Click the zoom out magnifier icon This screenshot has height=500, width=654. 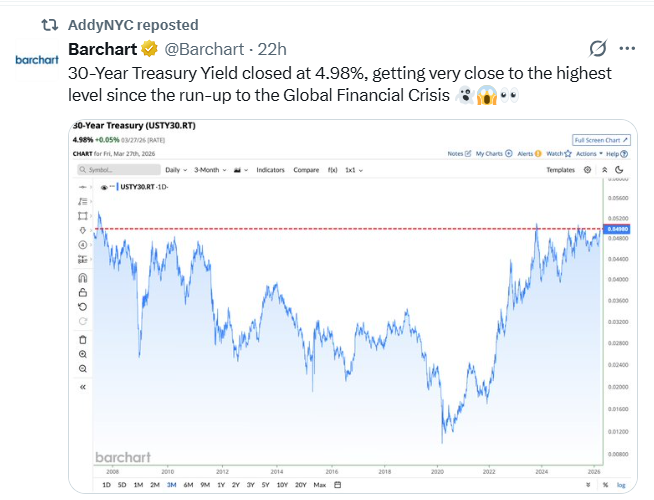coord(83,369)
